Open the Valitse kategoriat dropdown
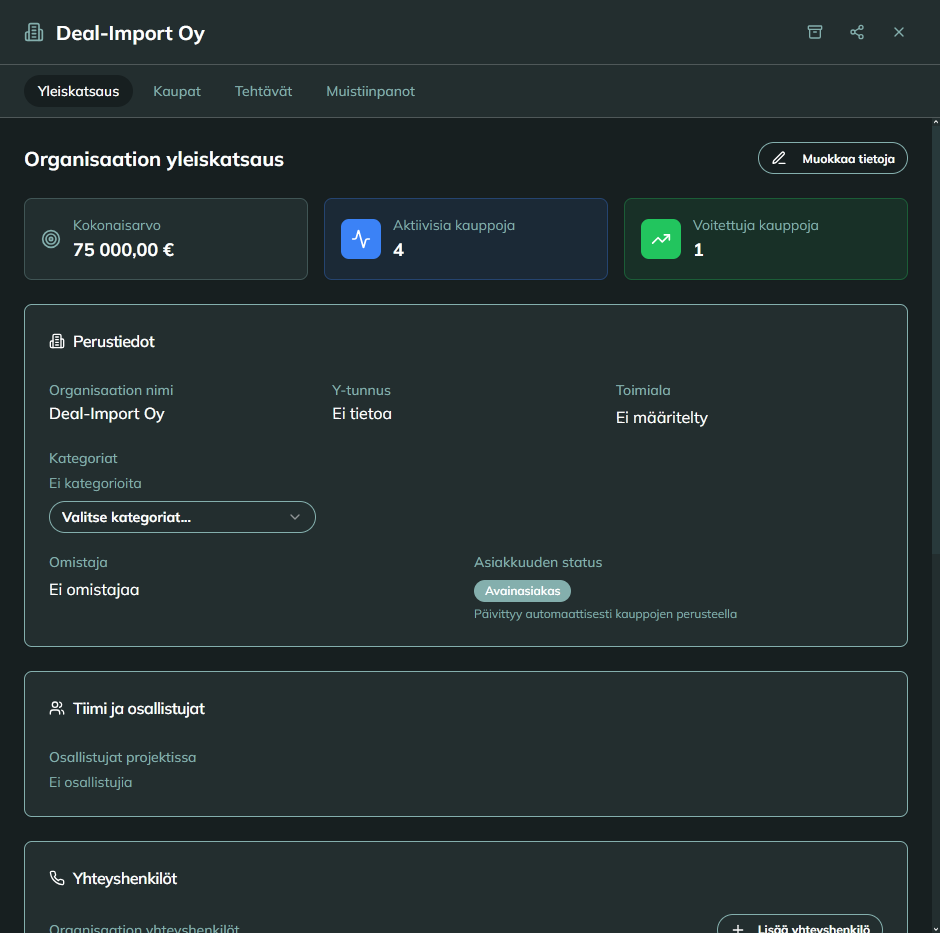The height and width of the screenshot is (933, 940). click(x=182, y=517)
